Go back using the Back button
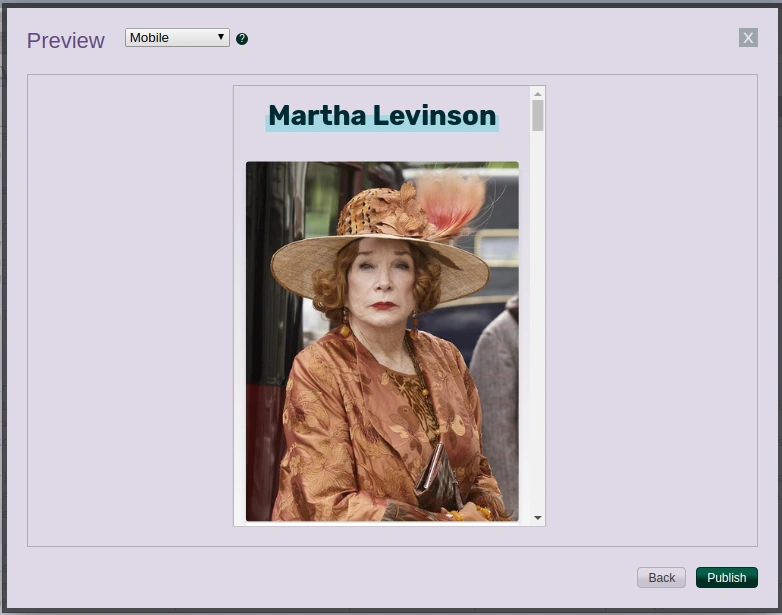 661,577
